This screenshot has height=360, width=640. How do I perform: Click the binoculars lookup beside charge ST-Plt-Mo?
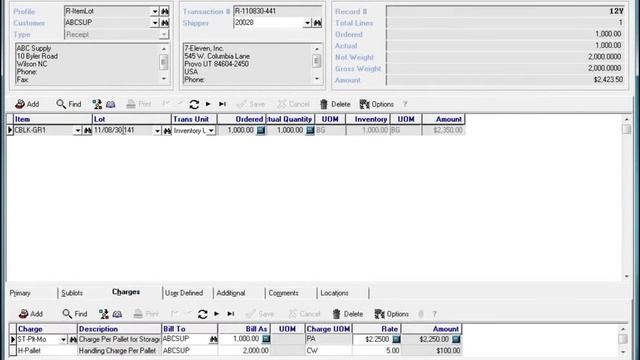tap(73, 340)
